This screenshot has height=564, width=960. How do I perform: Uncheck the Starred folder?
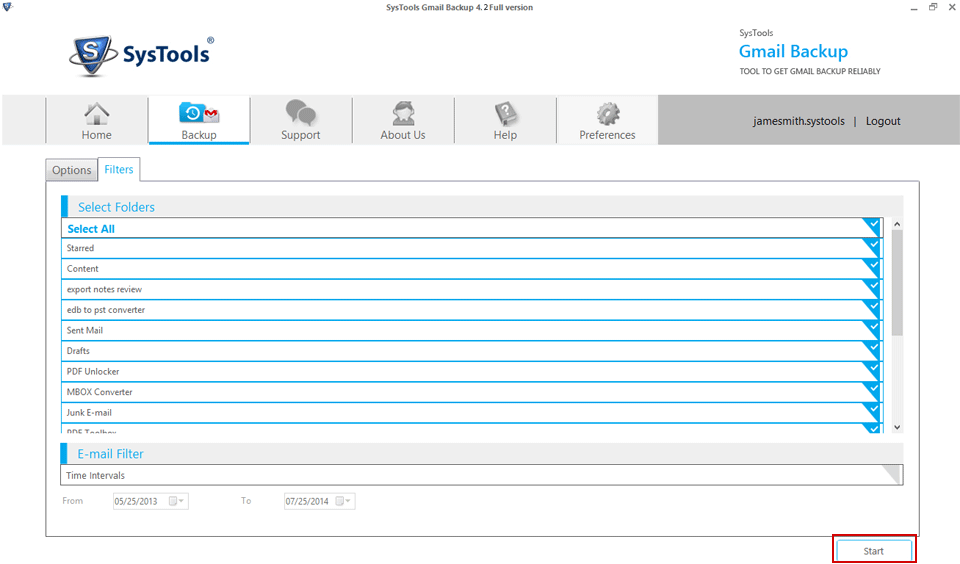(x=872, y=247)
